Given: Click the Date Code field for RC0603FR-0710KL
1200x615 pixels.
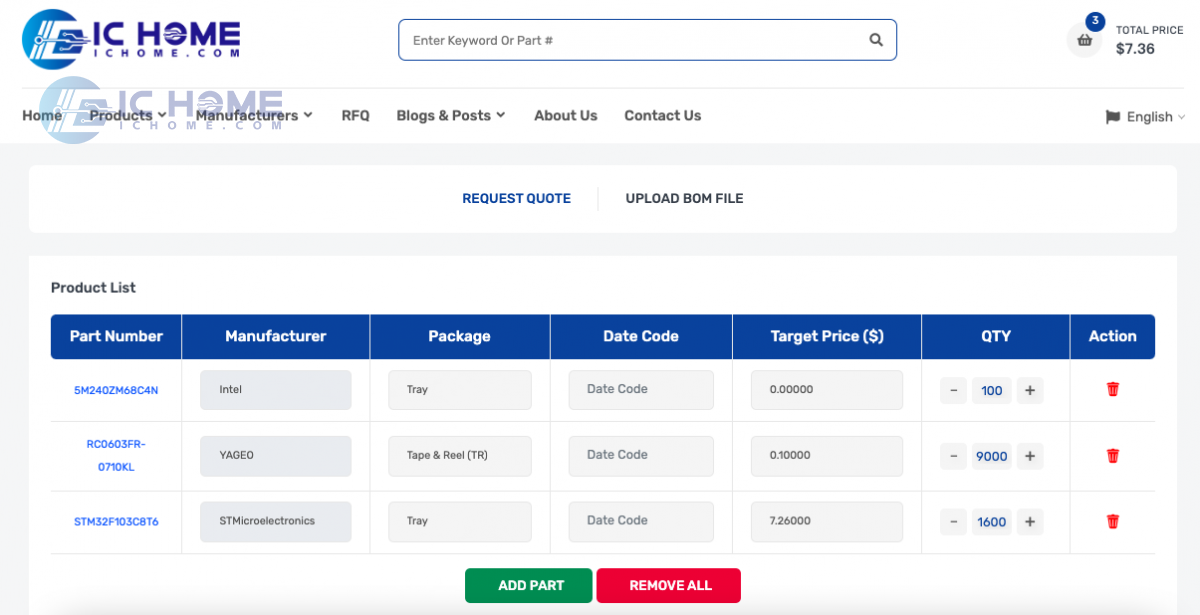Looking at the screenshot, I should [x=641, y=456].
